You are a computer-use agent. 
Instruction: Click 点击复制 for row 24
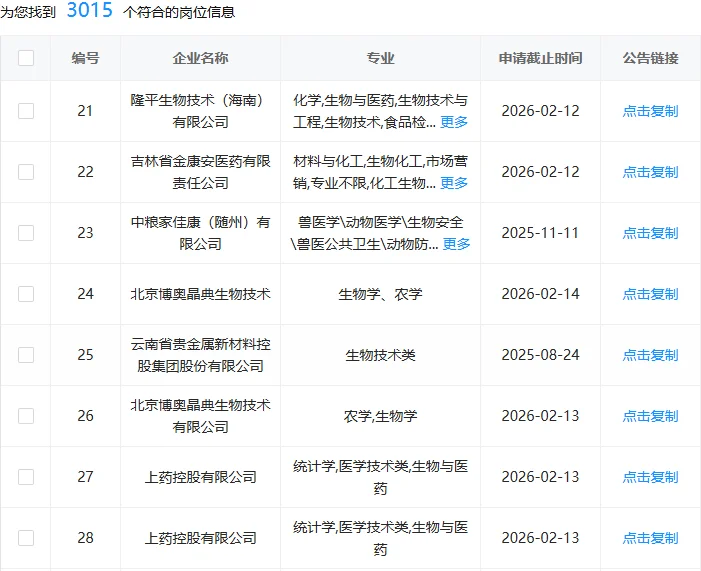(650, 294)
